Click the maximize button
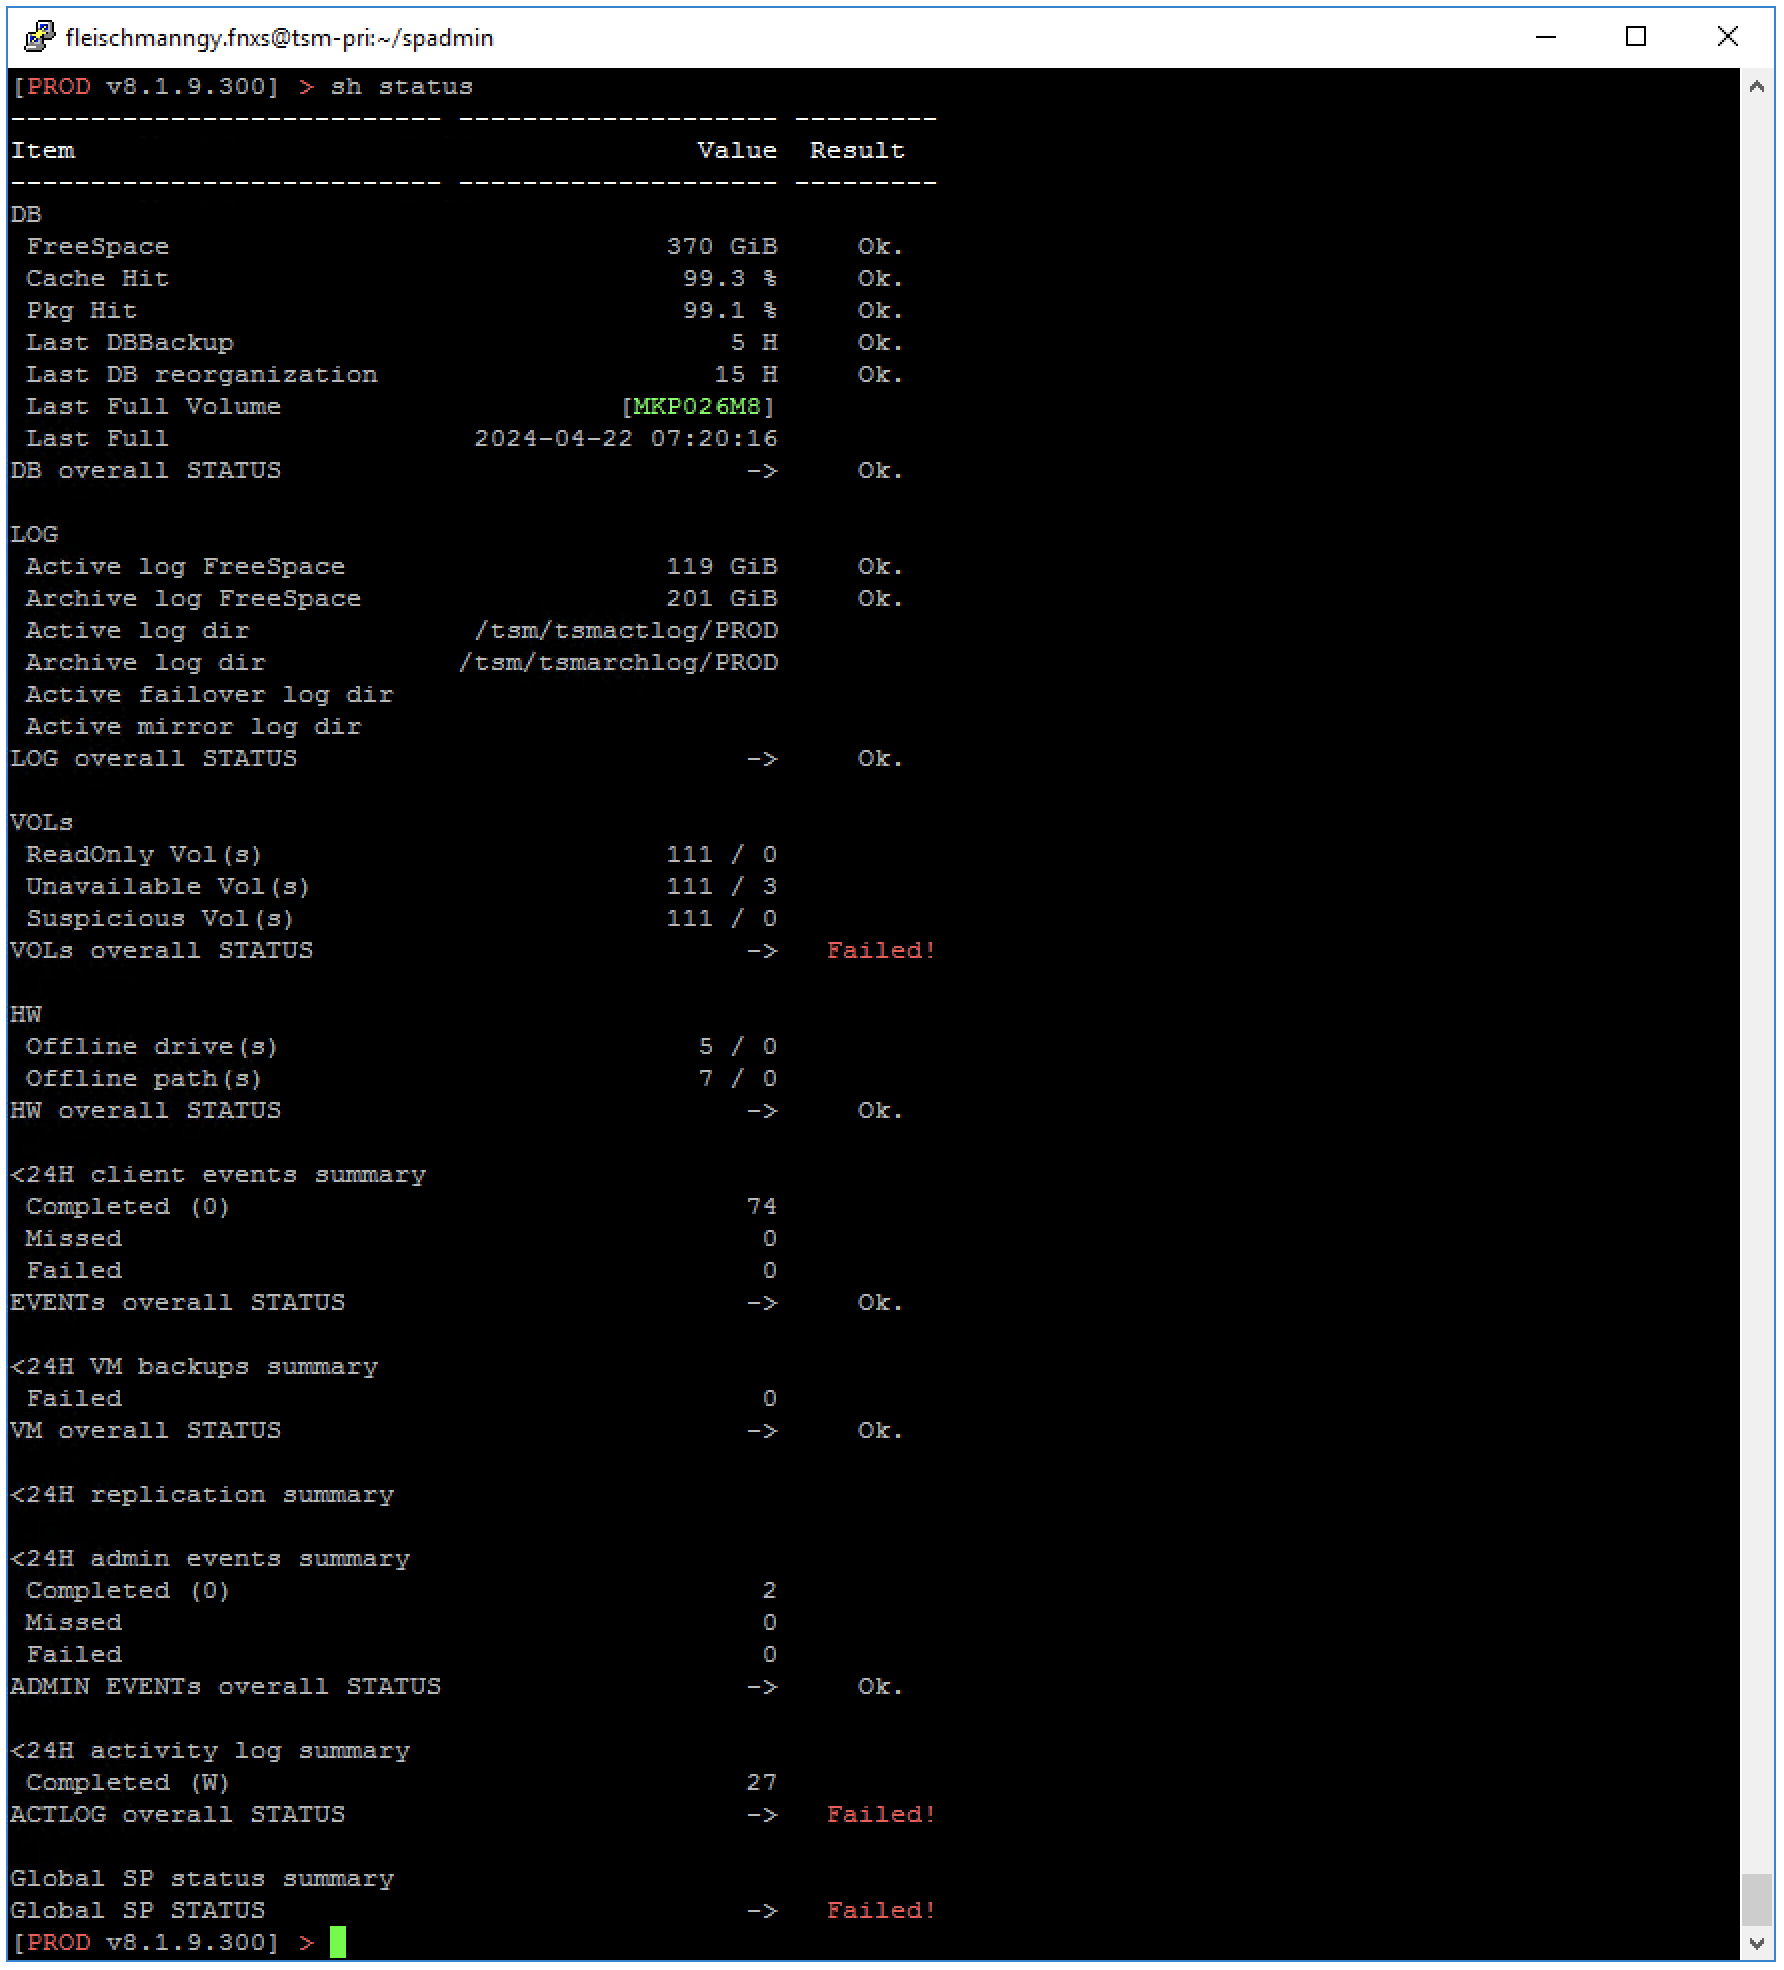 coord(1636,37)
